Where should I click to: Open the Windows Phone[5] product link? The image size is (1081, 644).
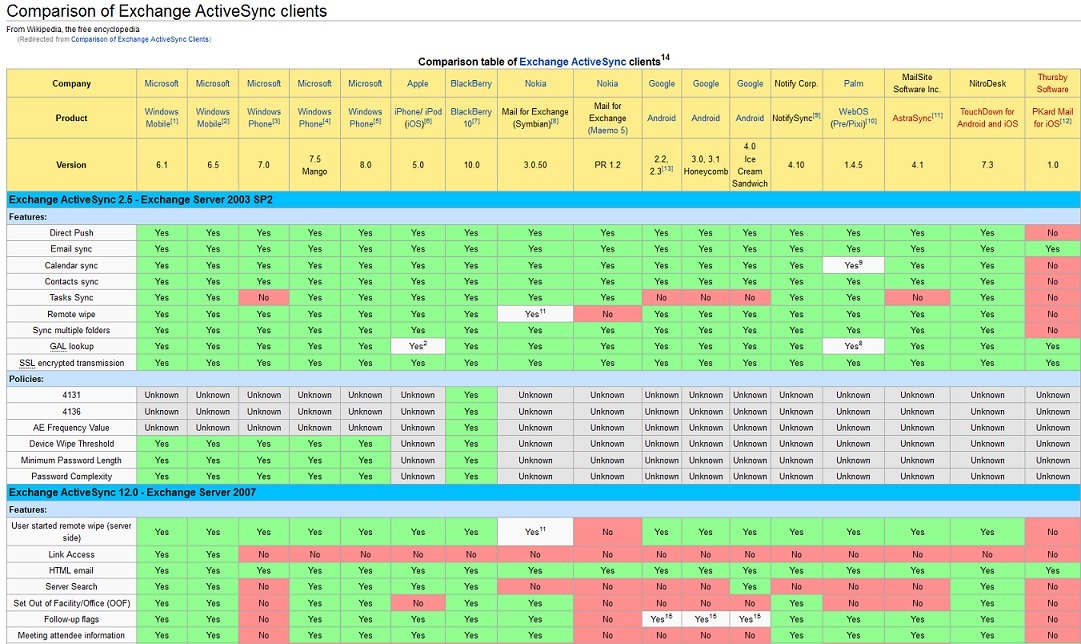tap(365, 117)
